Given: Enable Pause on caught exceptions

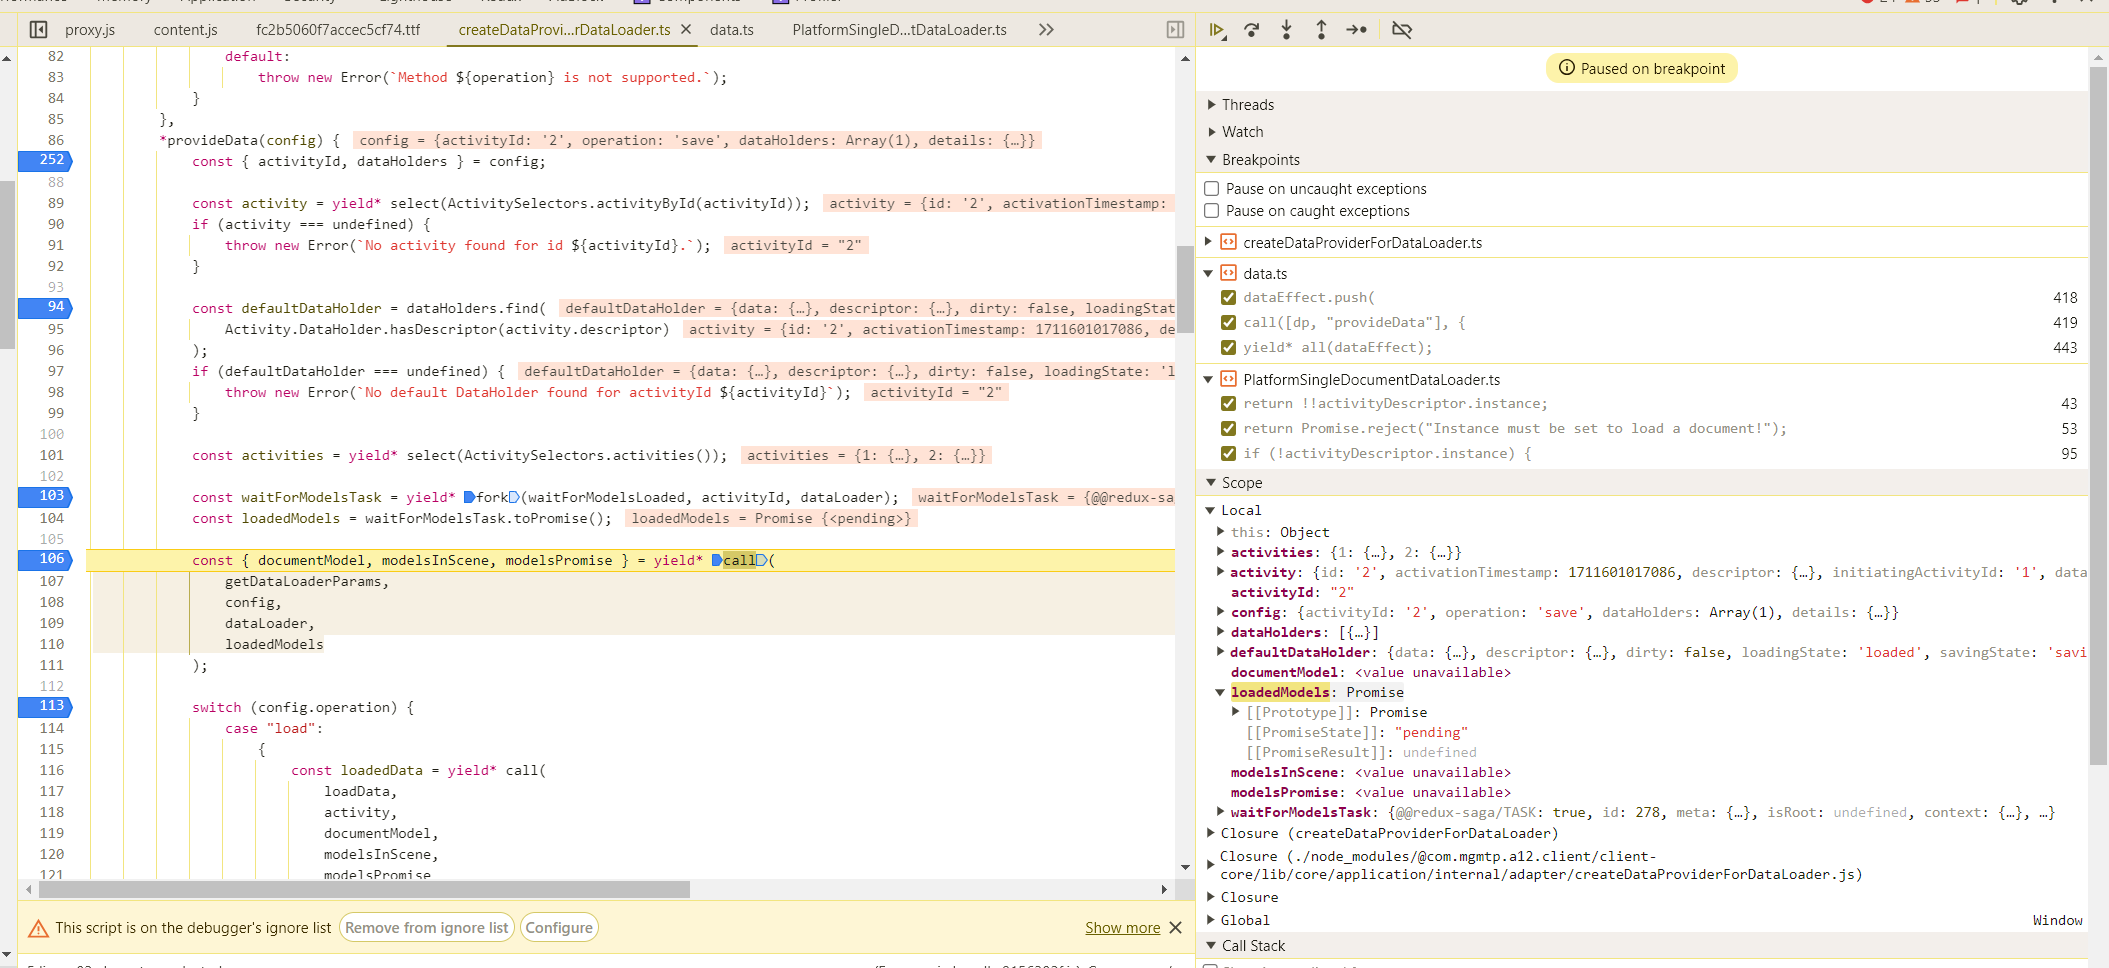Looking at the screenshot, I should click(x=1212, y=211).
